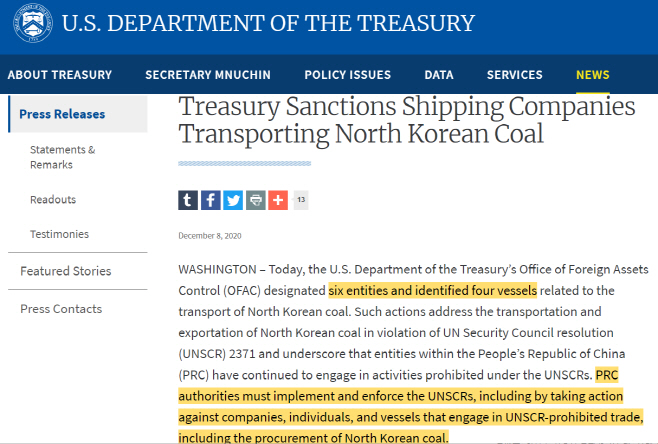Open the Readouts sidebar link
Image resolution: width=658 pixels, height=444 pixels.
click(53, 200)
